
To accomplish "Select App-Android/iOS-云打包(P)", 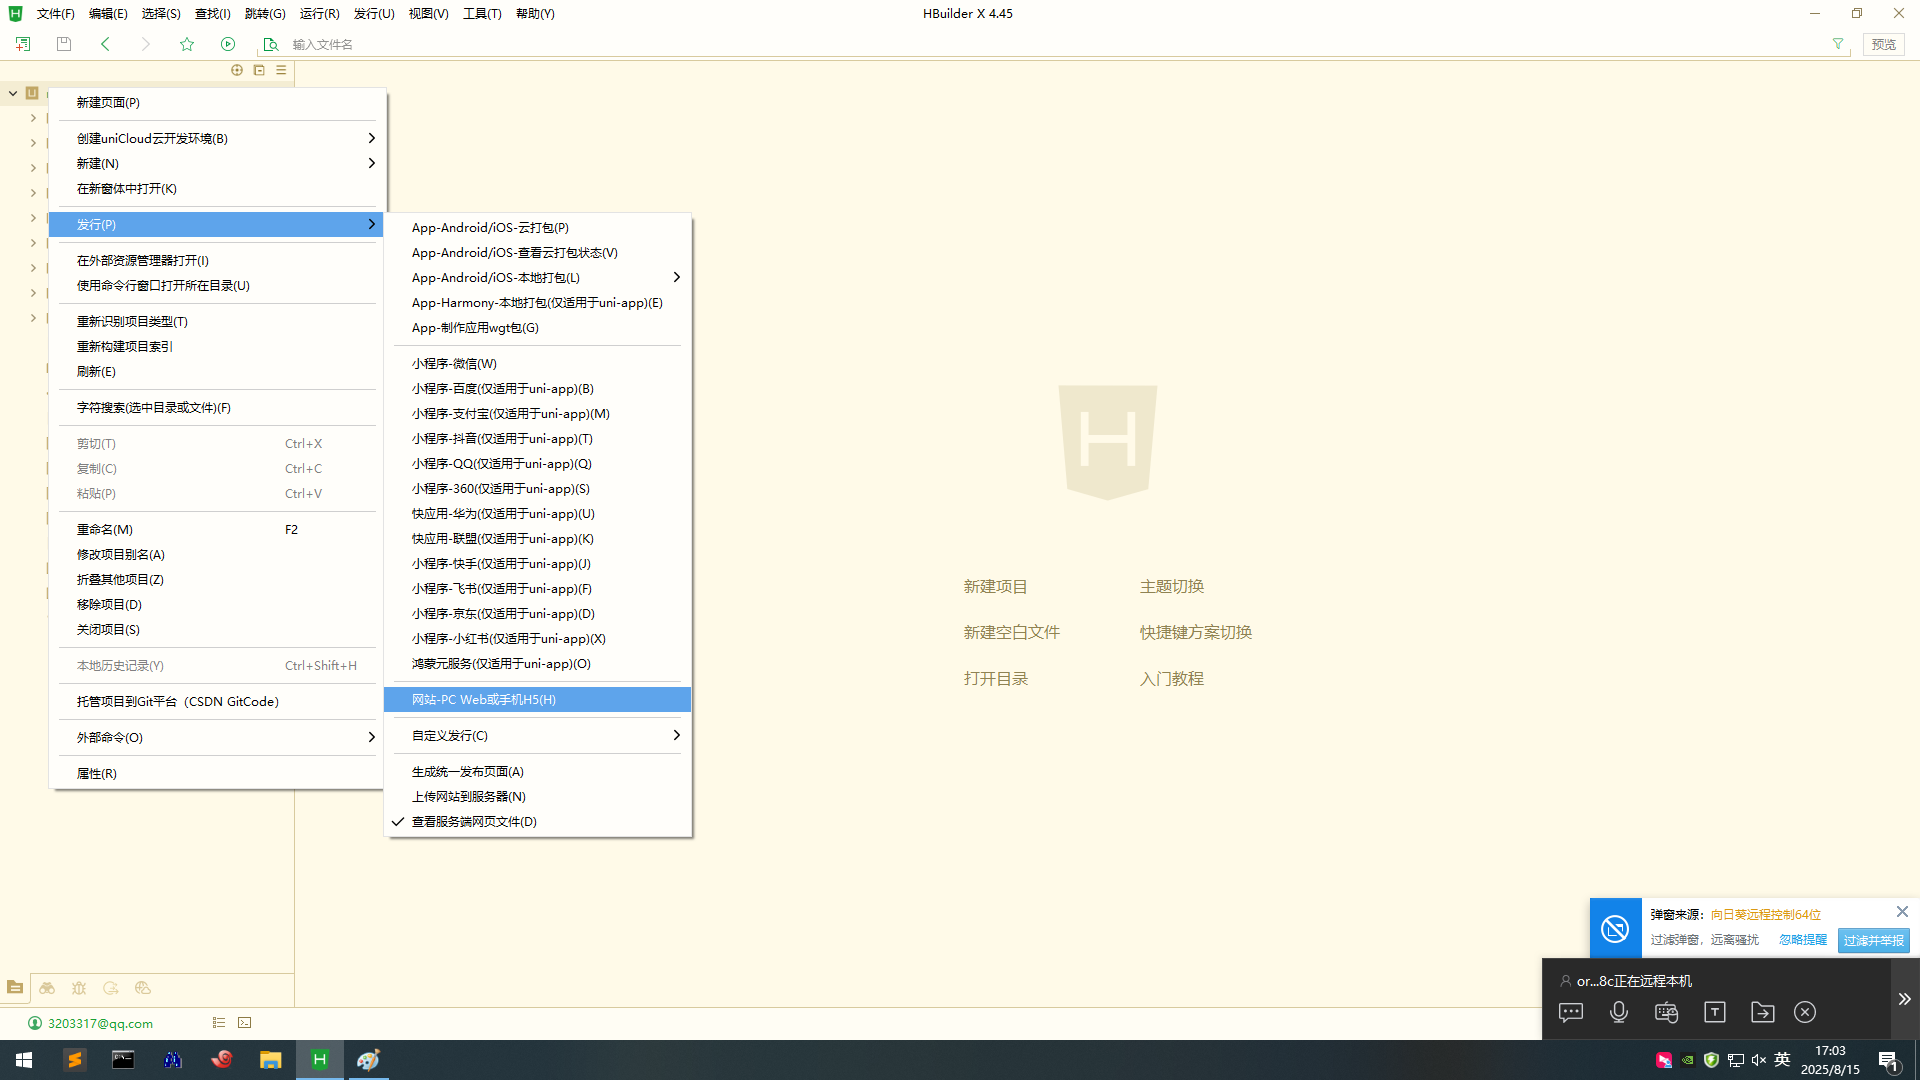I will pos(538,228).
